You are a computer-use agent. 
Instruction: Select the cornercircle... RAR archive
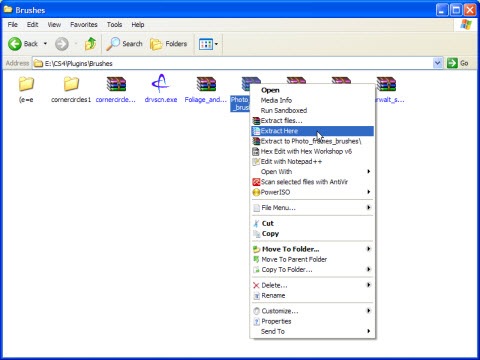click(x=116, y=90)
